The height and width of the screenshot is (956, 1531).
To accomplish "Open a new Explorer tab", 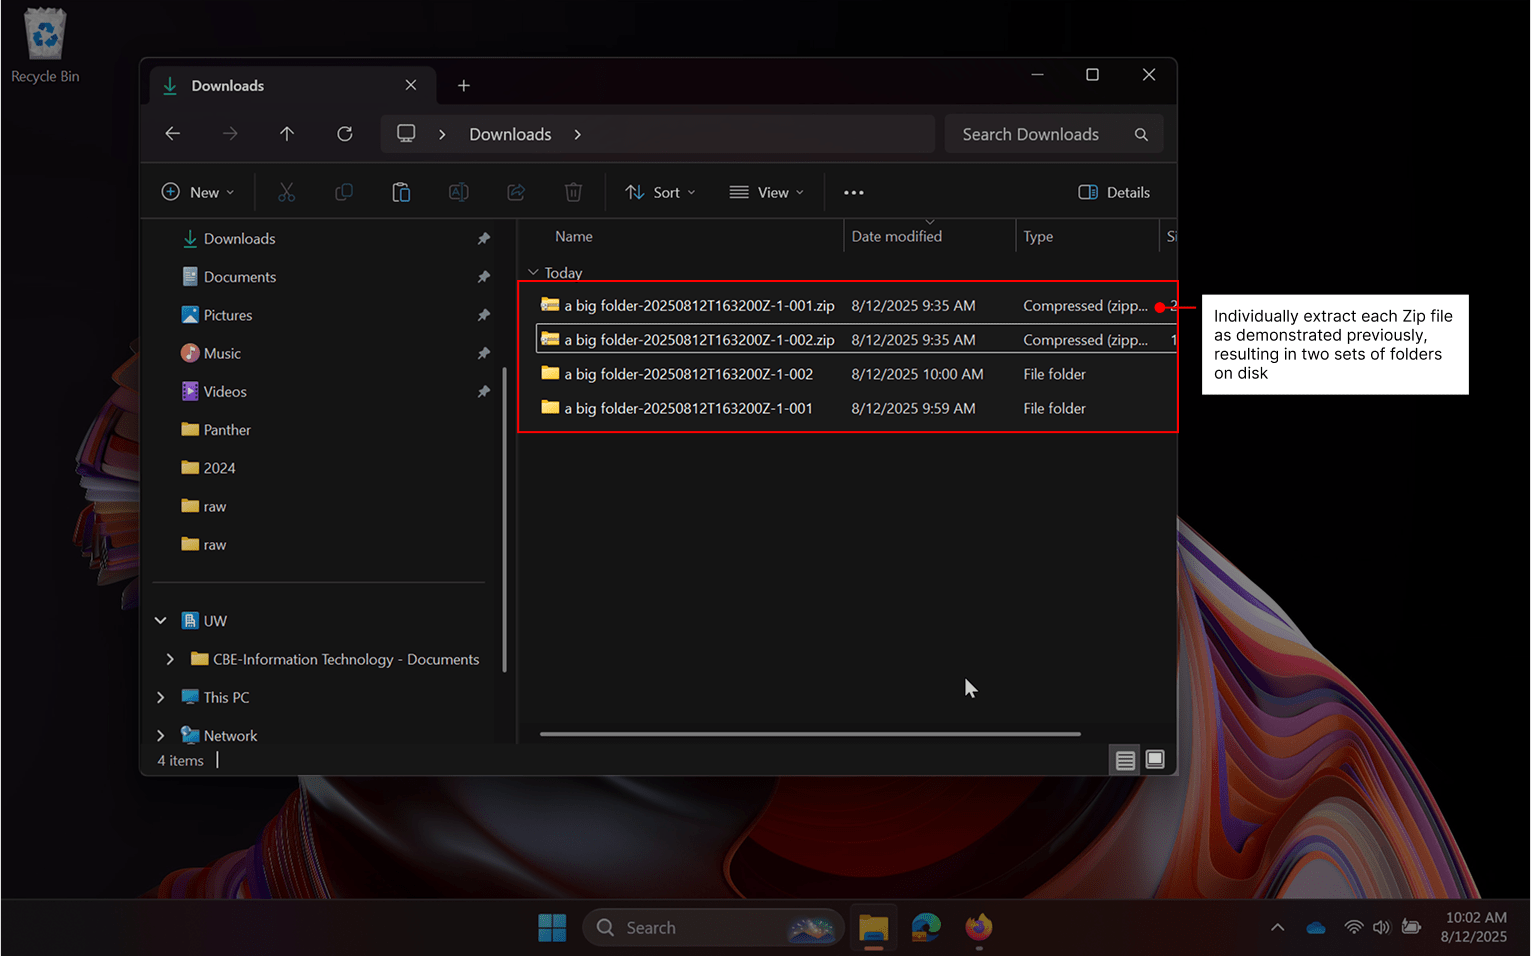I will click(463, 85).
